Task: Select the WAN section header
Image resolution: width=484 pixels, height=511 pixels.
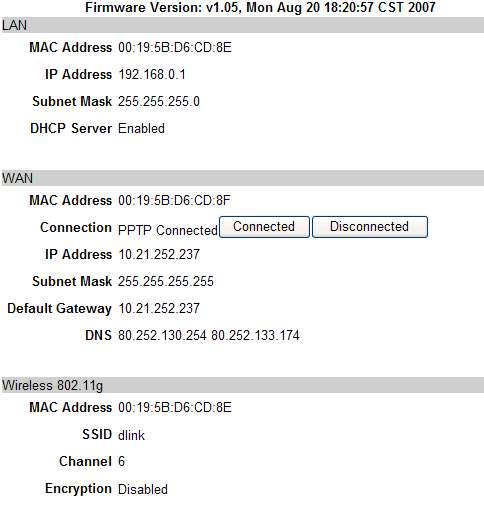Action: pos(242,178)
